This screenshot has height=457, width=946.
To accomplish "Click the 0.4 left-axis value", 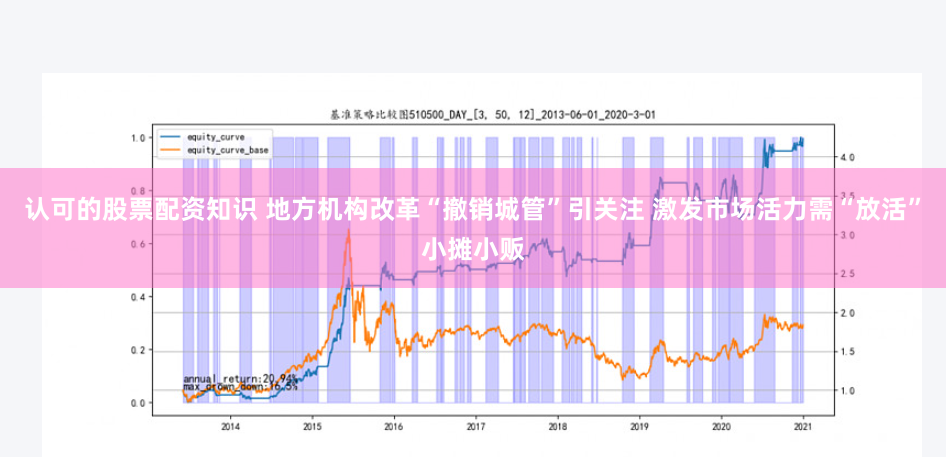I will pos(139,297).
